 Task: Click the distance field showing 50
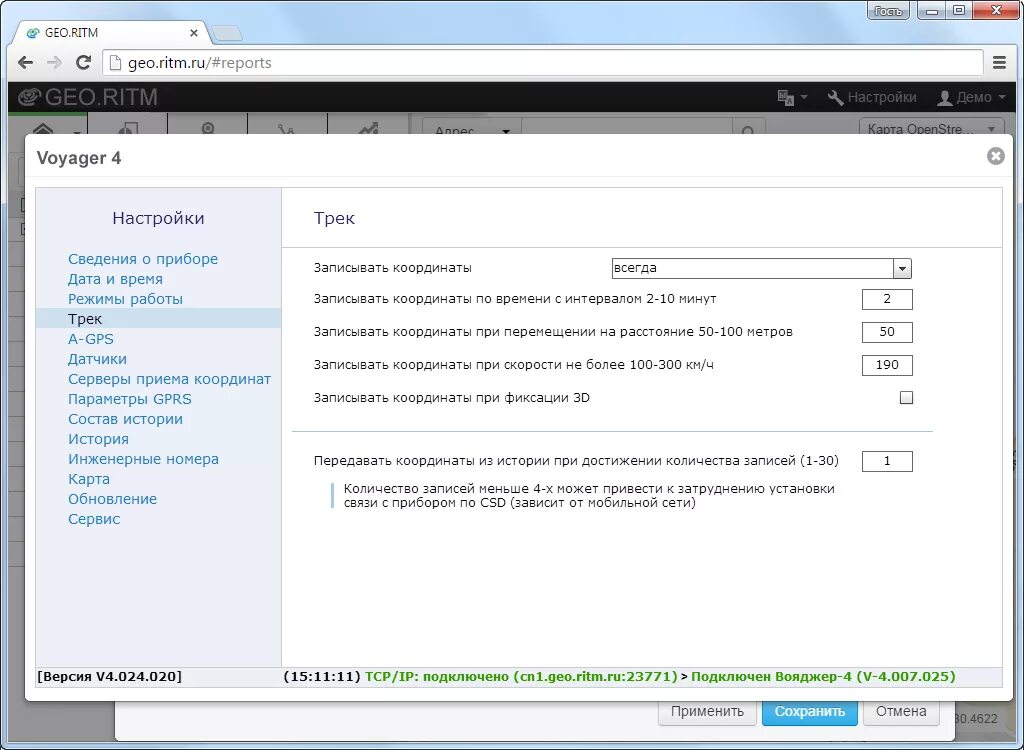887,332
